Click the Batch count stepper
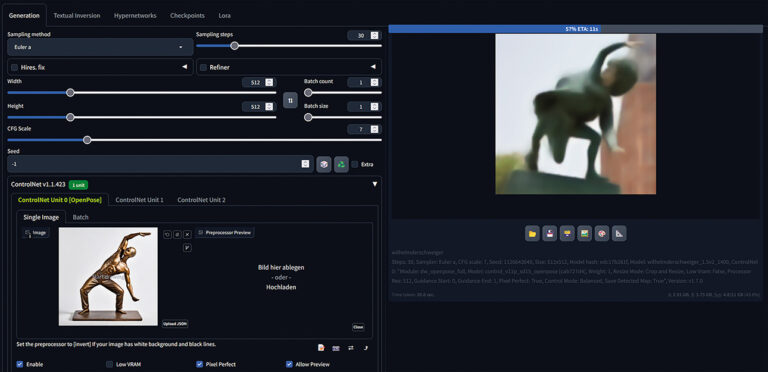768x372 pixels. (x=375, y=82)
